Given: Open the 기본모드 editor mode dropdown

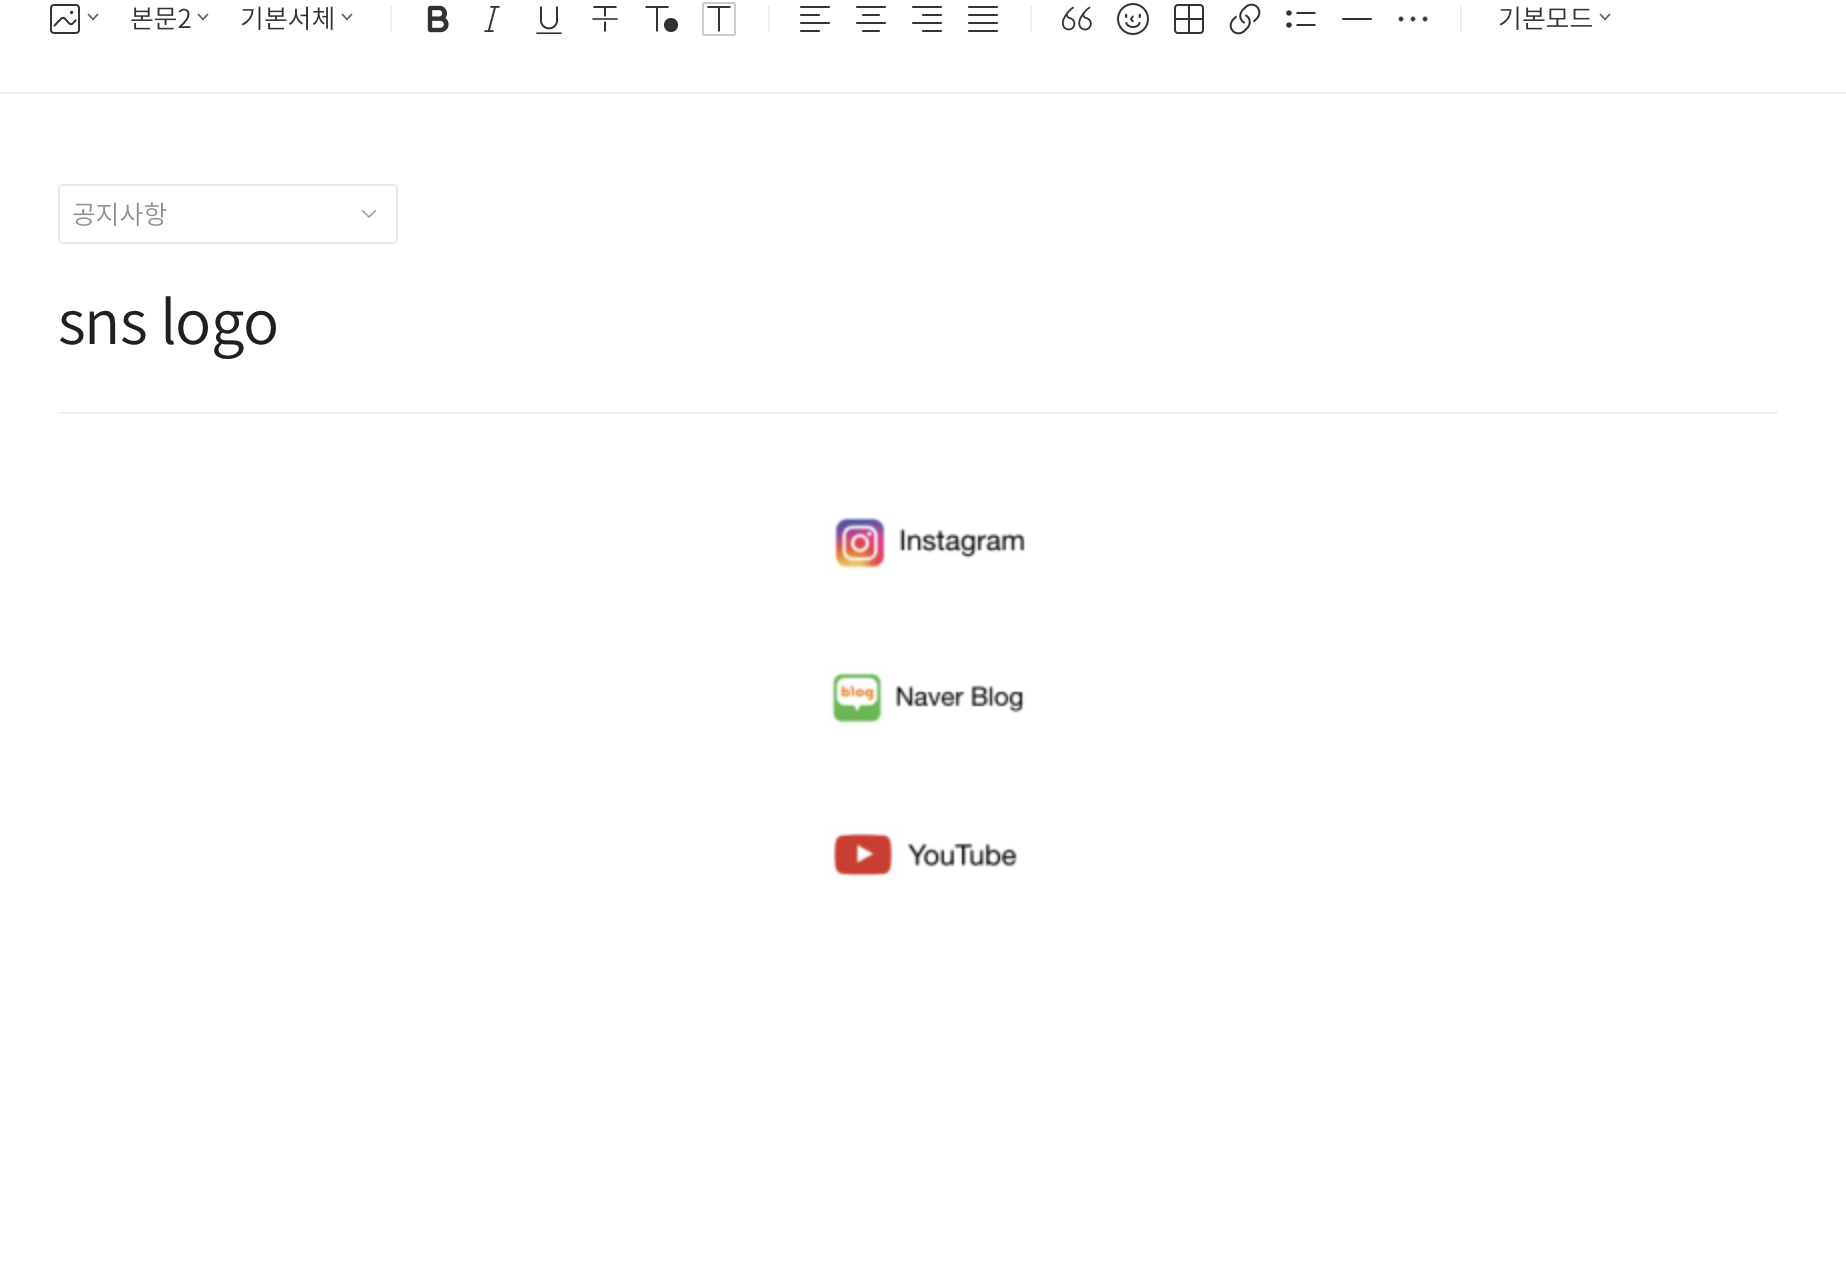Looking at the screenshot, I should click(x=1554, y=18).
